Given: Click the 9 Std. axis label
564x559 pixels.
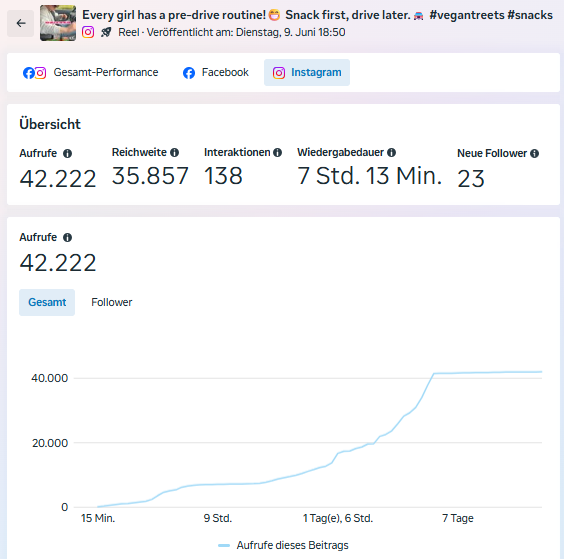Looking at the screenshot, I should (x=218, y=518).
